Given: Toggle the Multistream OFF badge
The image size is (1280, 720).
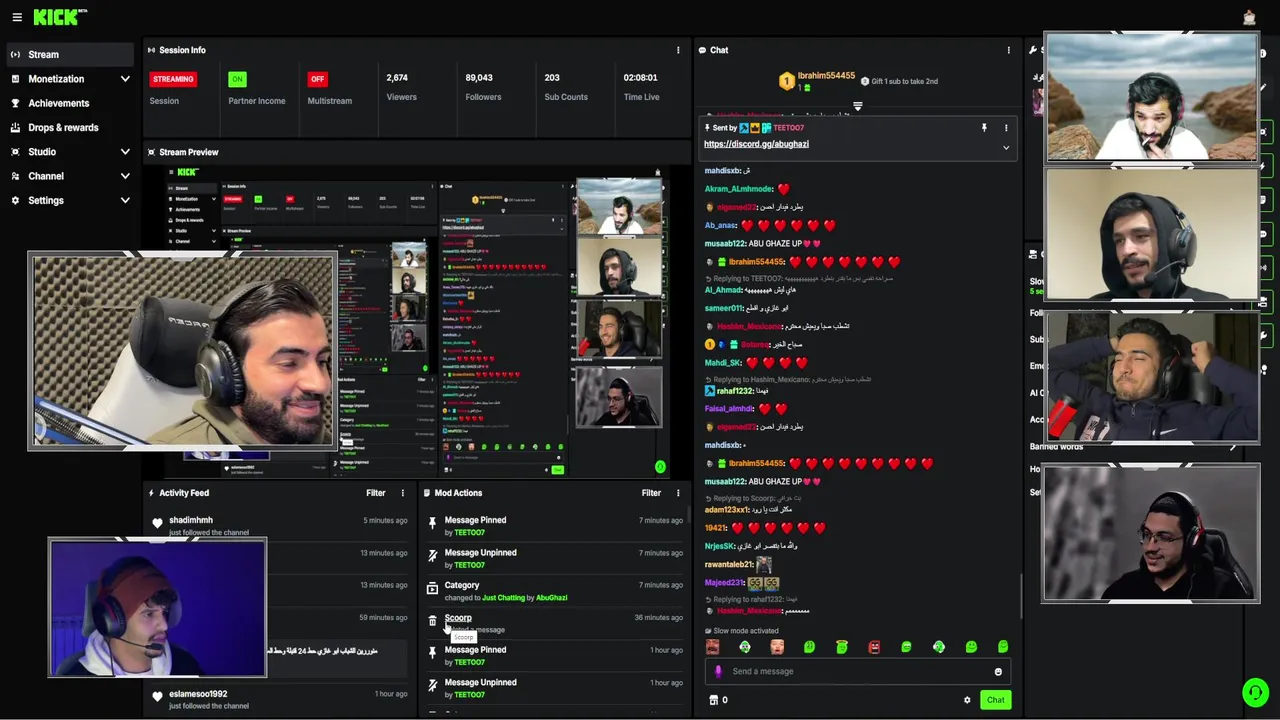Looking at the screenshot, I should [x=317, y=79].
